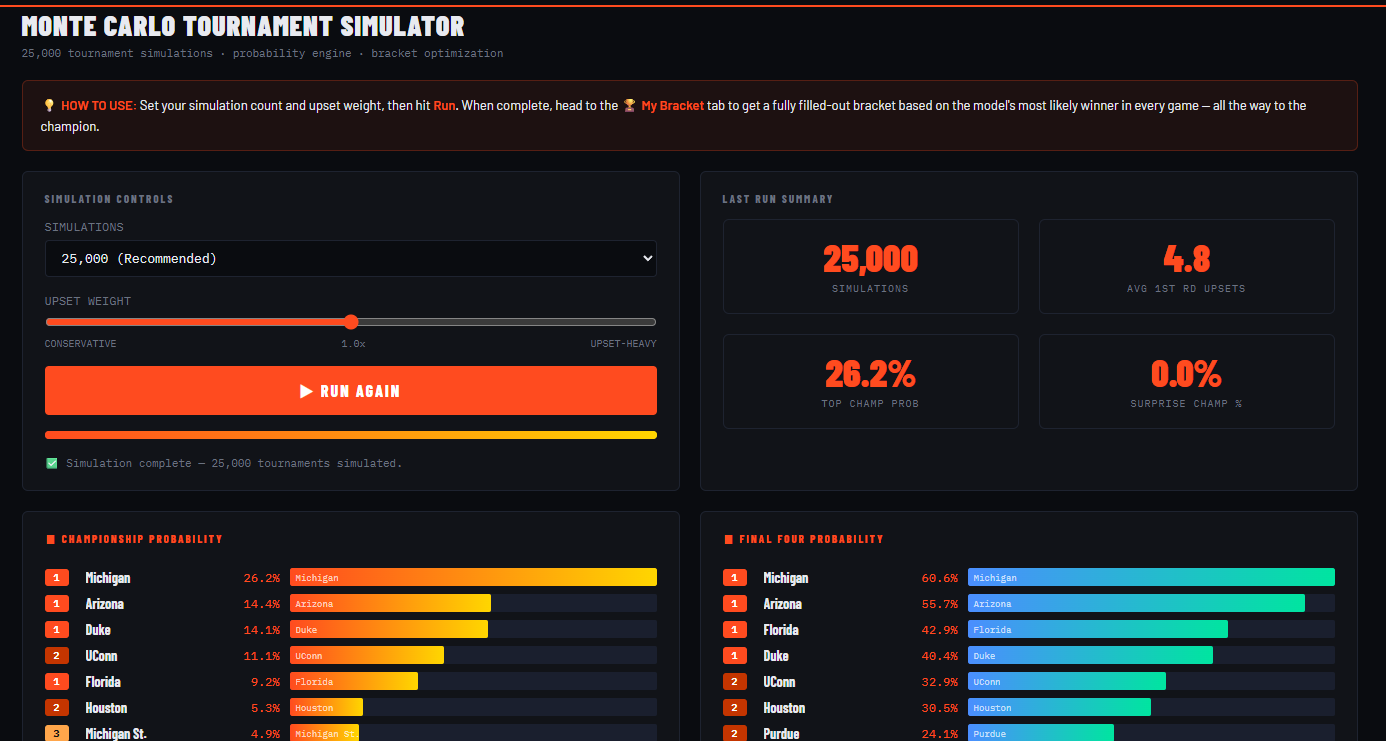
Task: Open the Simulations count dropdown
Action: [x=351, y=258]
